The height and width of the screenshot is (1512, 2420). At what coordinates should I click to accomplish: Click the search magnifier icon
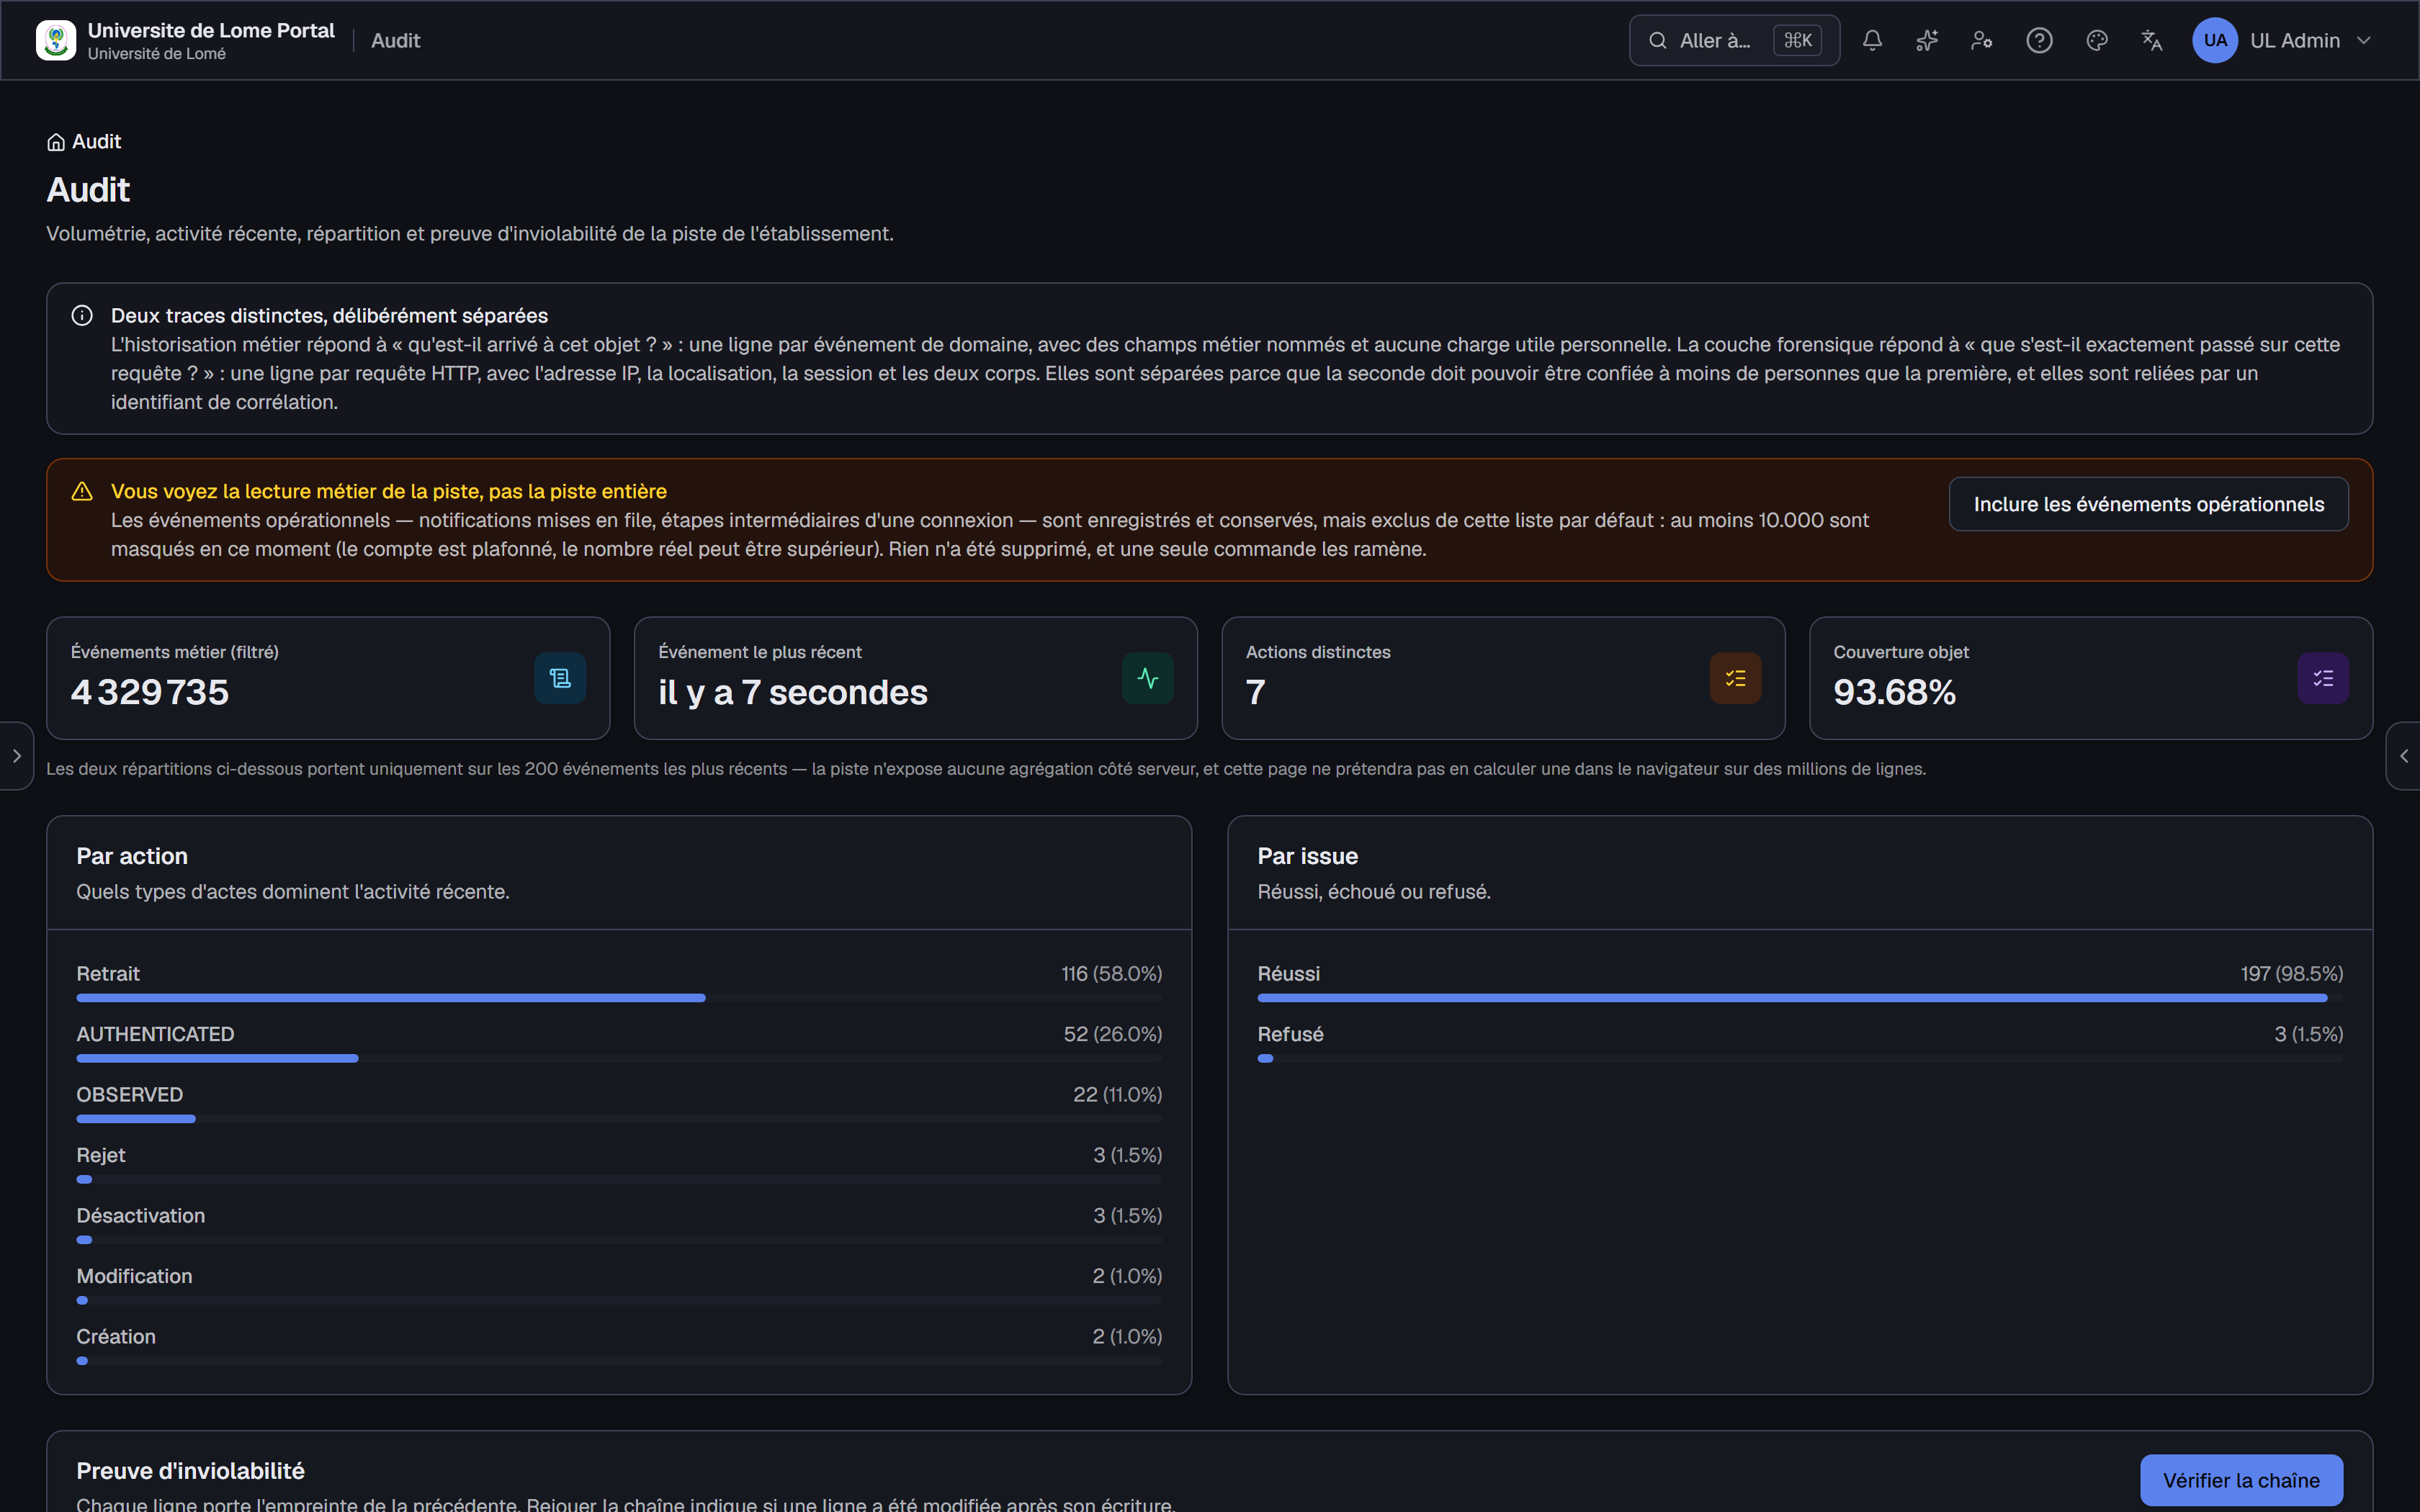tap(1657, 40)
